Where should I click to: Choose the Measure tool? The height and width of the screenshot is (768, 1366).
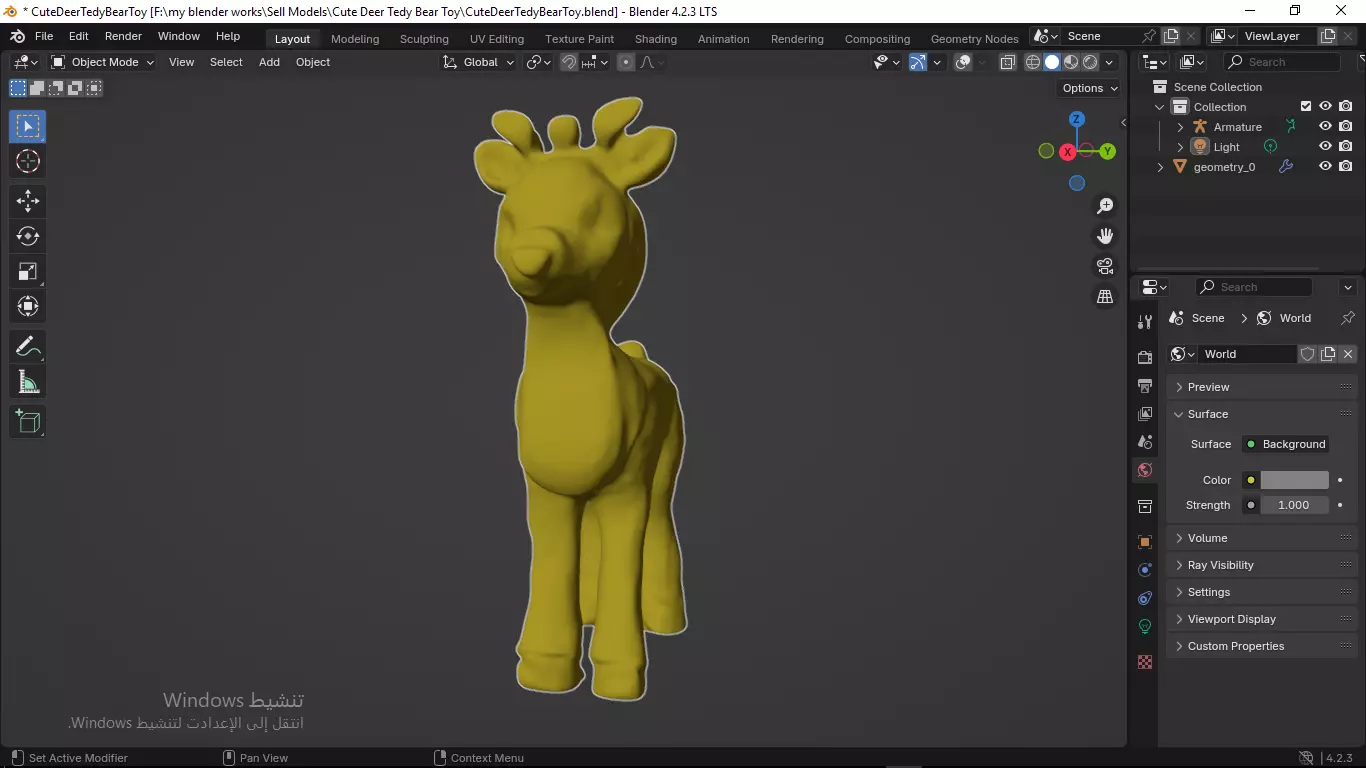[28, 382]
